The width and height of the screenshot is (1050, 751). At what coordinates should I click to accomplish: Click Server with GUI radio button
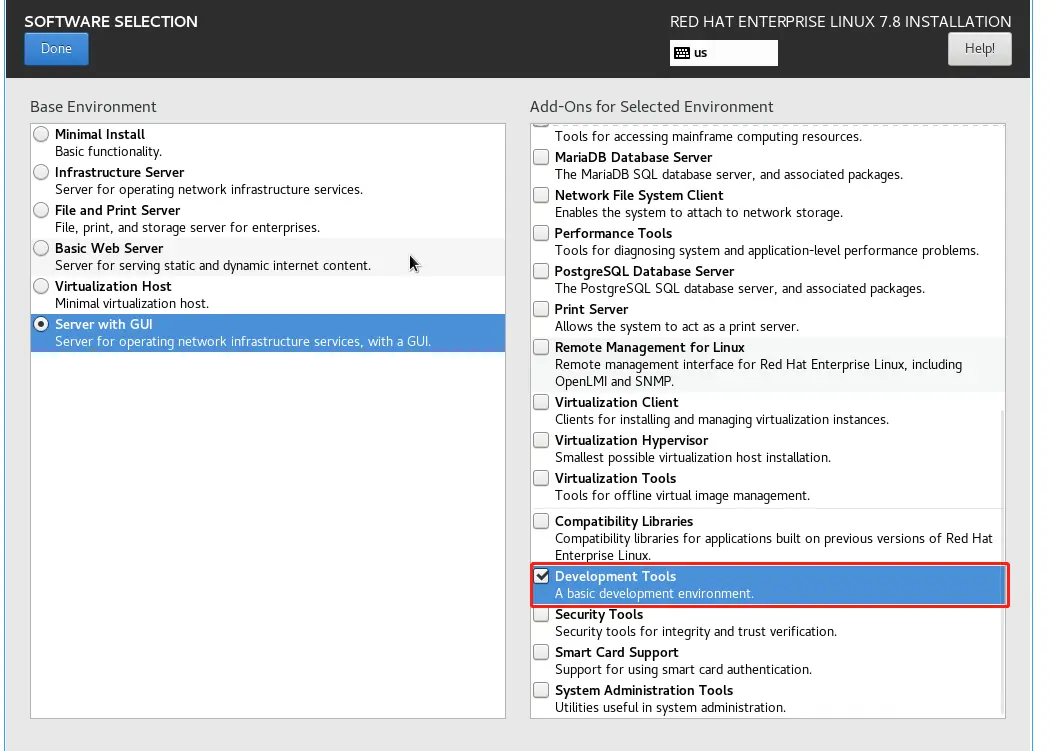coord(41,324)
